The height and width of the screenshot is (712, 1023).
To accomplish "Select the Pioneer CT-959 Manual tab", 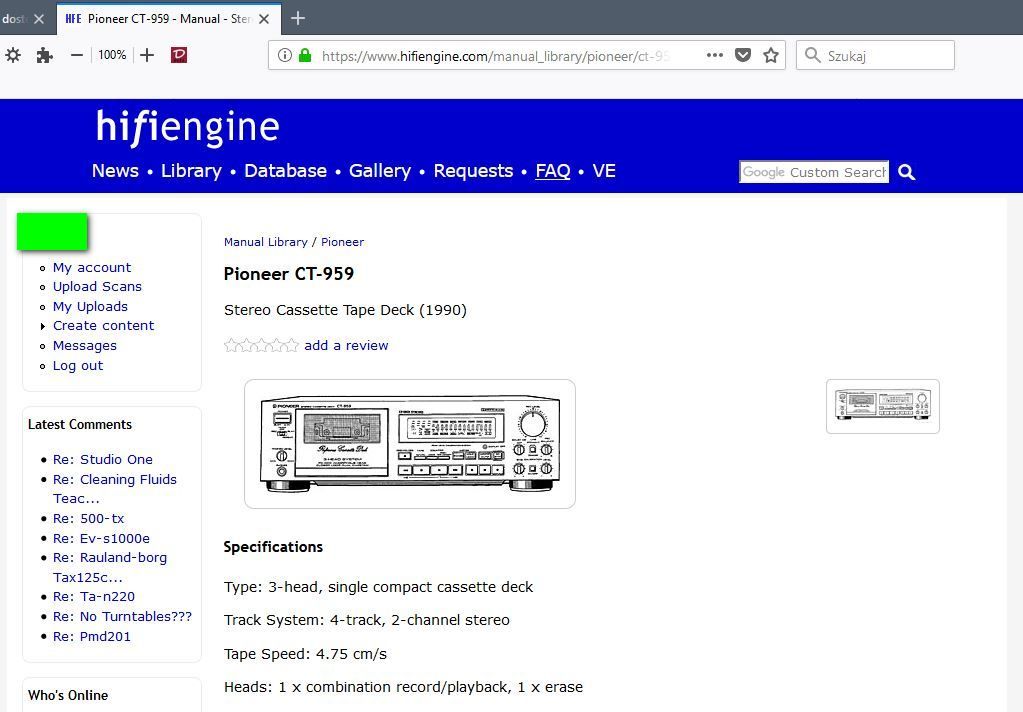I will 169,19.
